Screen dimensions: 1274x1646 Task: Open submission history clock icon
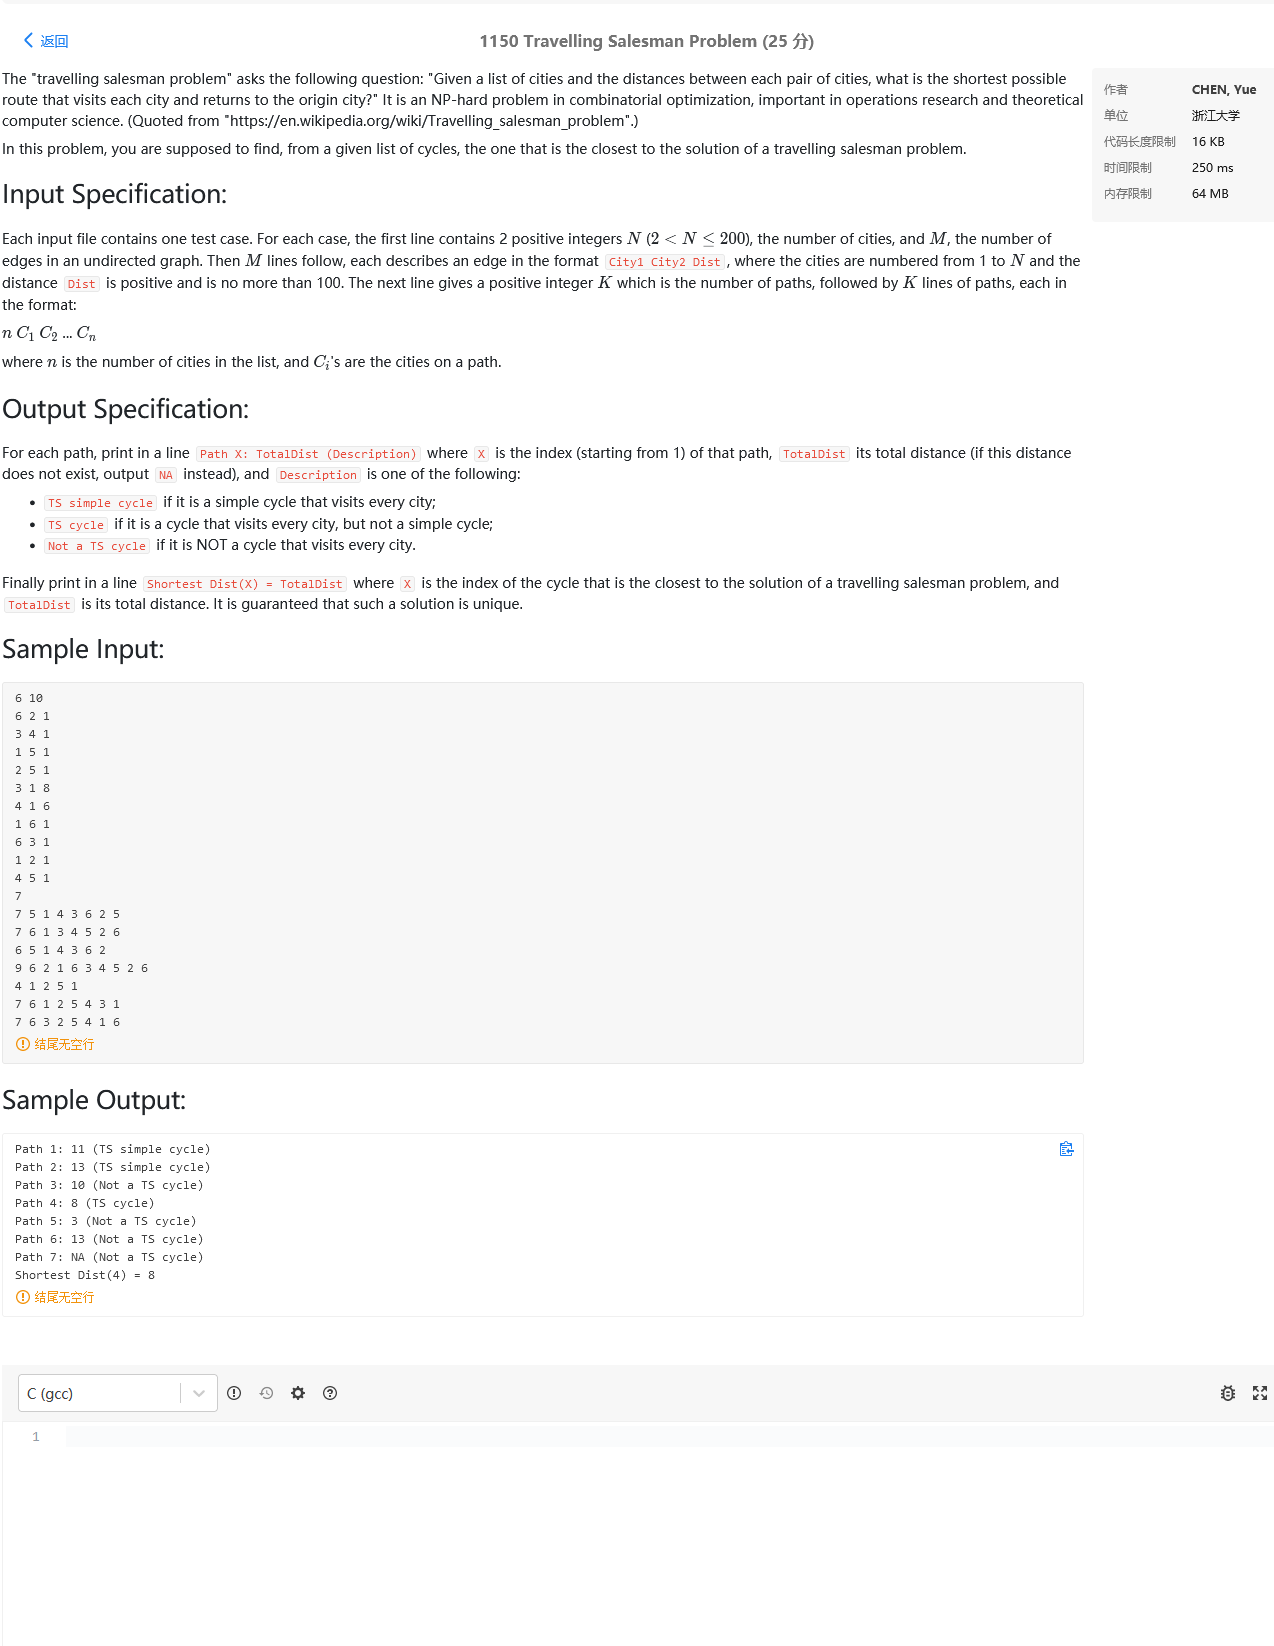tap(266, 1393)
